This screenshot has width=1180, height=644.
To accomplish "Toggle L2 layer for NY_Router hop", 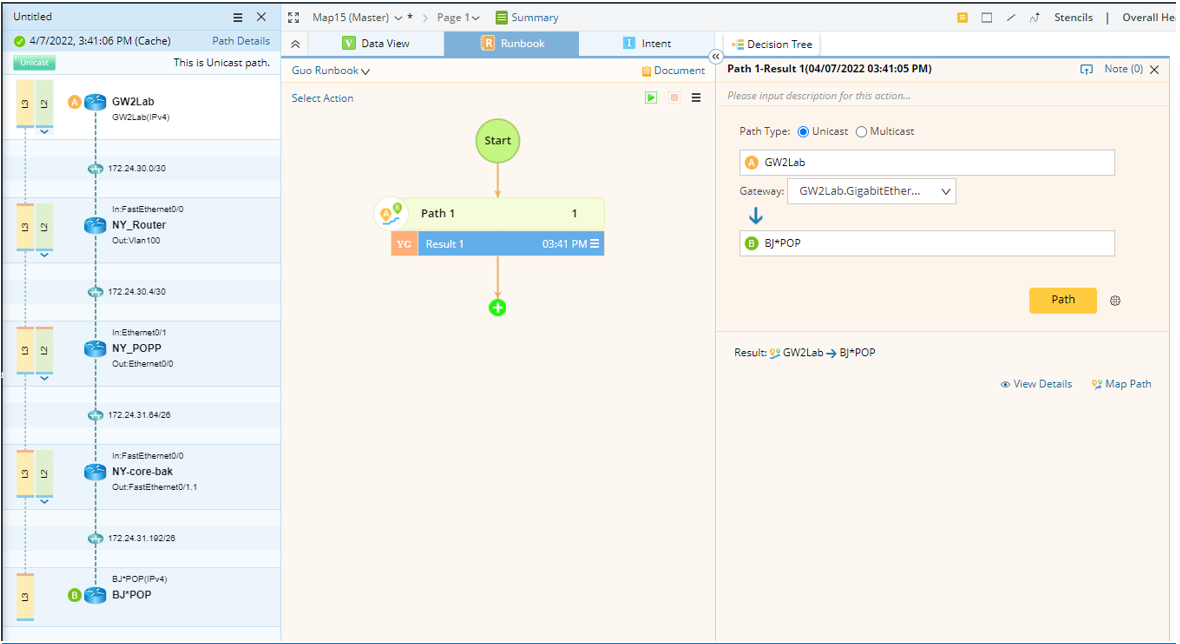I will point(44,227).
